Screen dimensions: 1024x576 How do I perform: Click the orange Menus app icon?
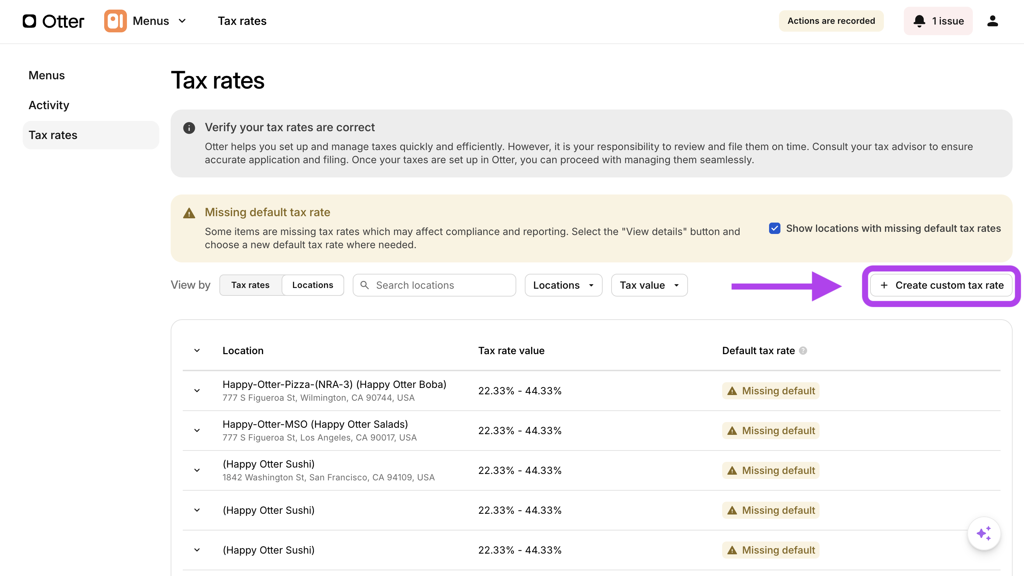click(115, 21)
